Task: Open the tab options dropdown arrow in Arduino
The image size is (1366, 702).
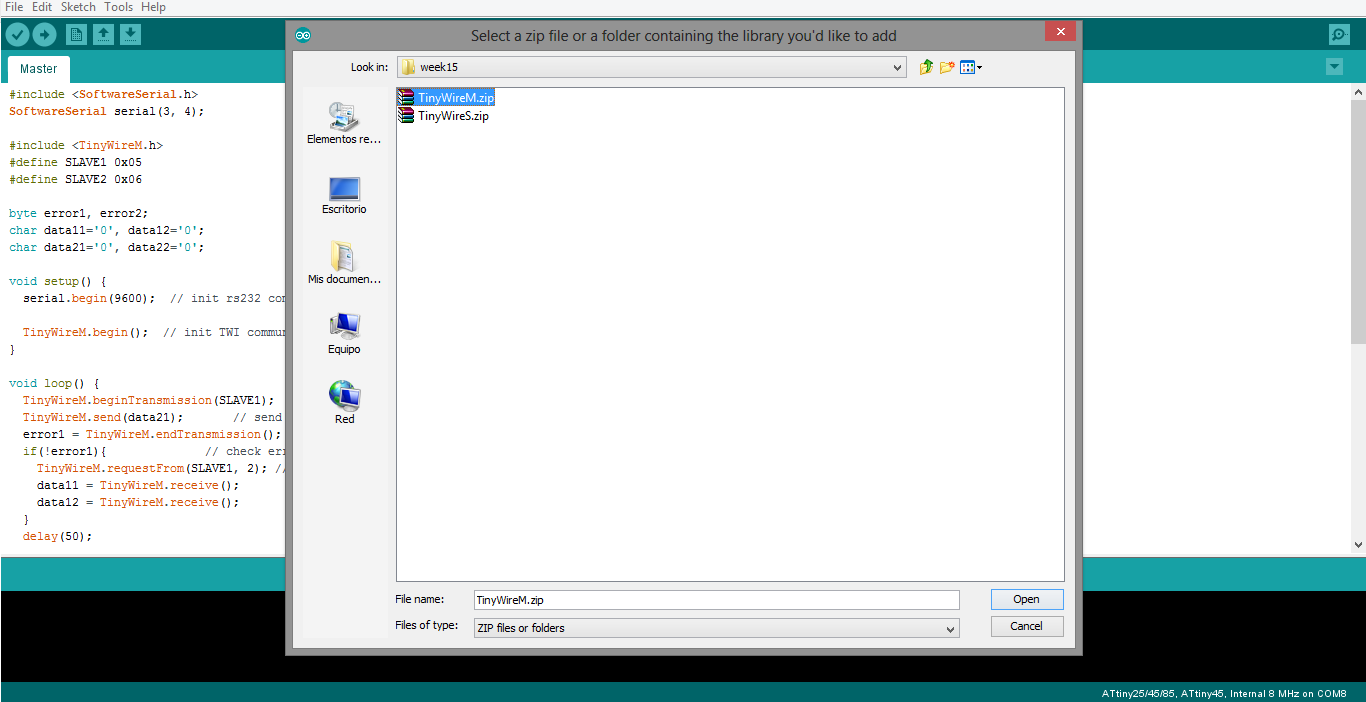Action: pos(1334,67)
